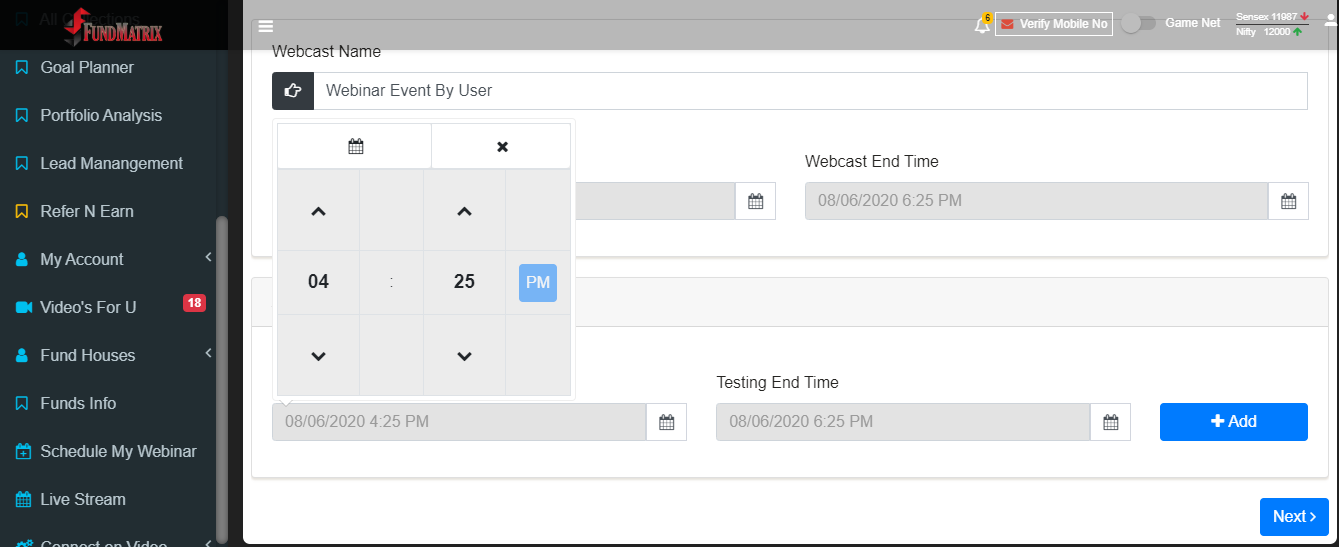Click the user profile icon
Image resolution: width=1339 pixels, height=547 pixels.
(x=1330, y=20)
